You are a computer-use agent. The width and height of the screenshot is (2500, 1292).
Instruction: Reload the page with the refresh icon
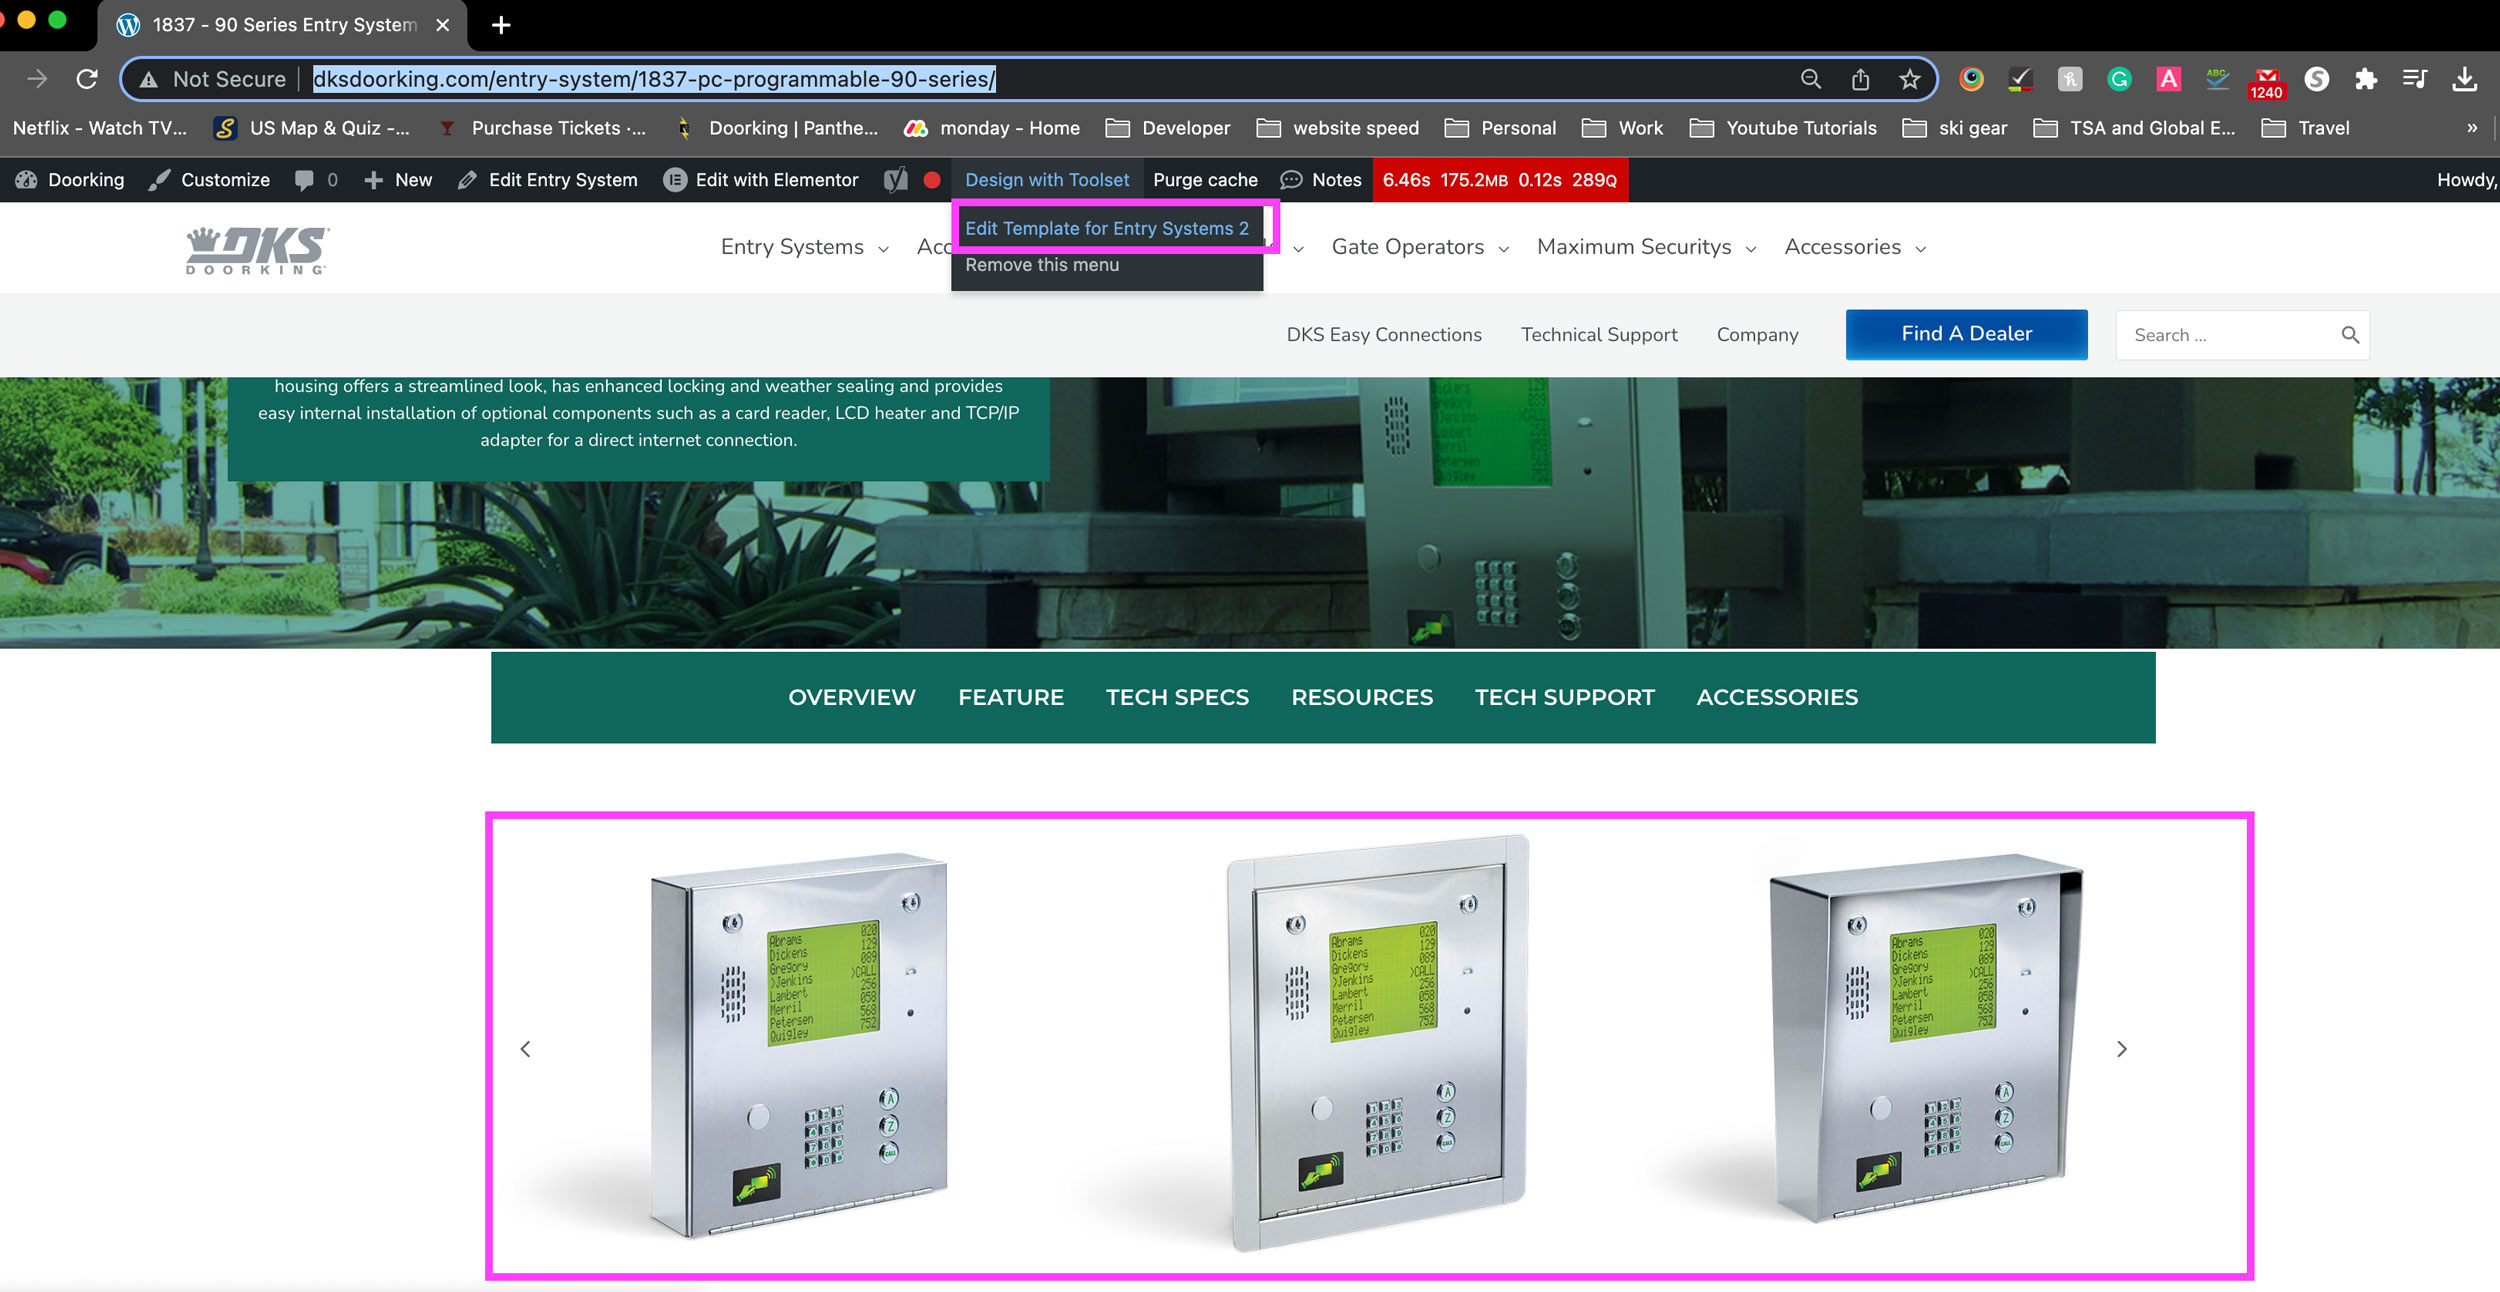coord(87,79)
